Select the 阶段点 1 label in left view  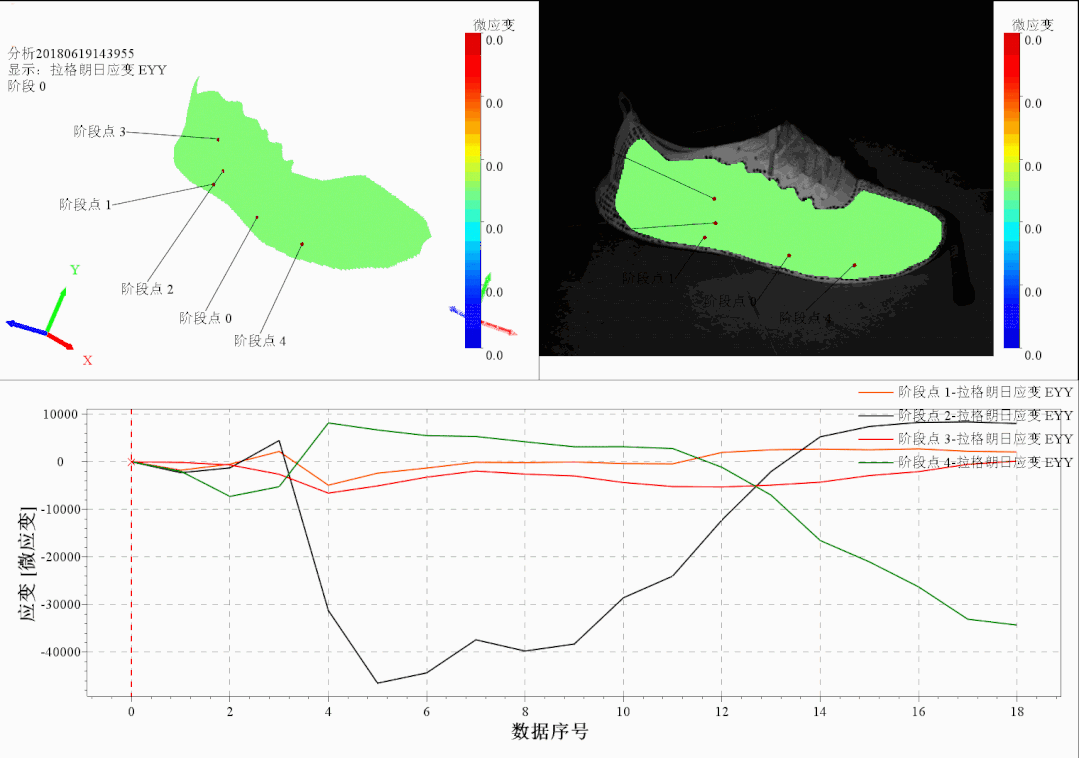click(85, 204)
